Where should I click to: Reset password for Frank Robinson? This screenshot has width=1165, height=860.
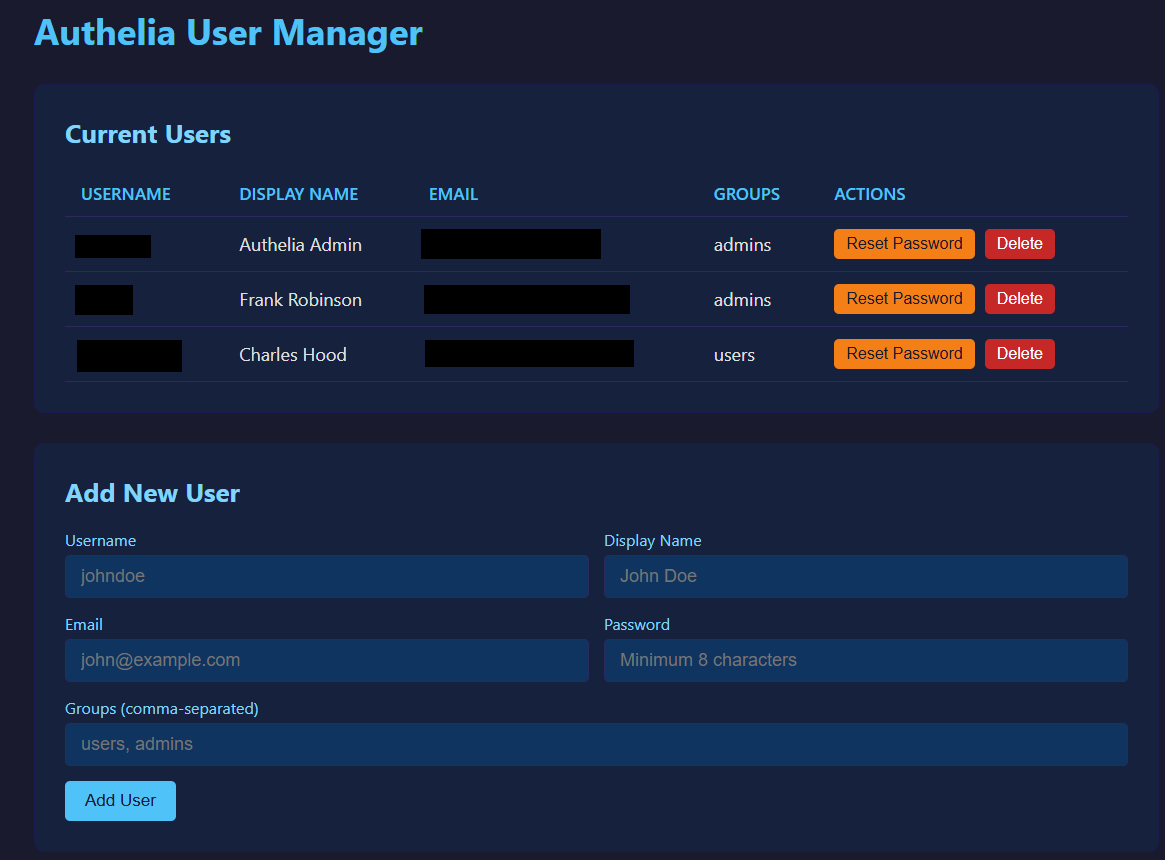[x=903, y=298]
